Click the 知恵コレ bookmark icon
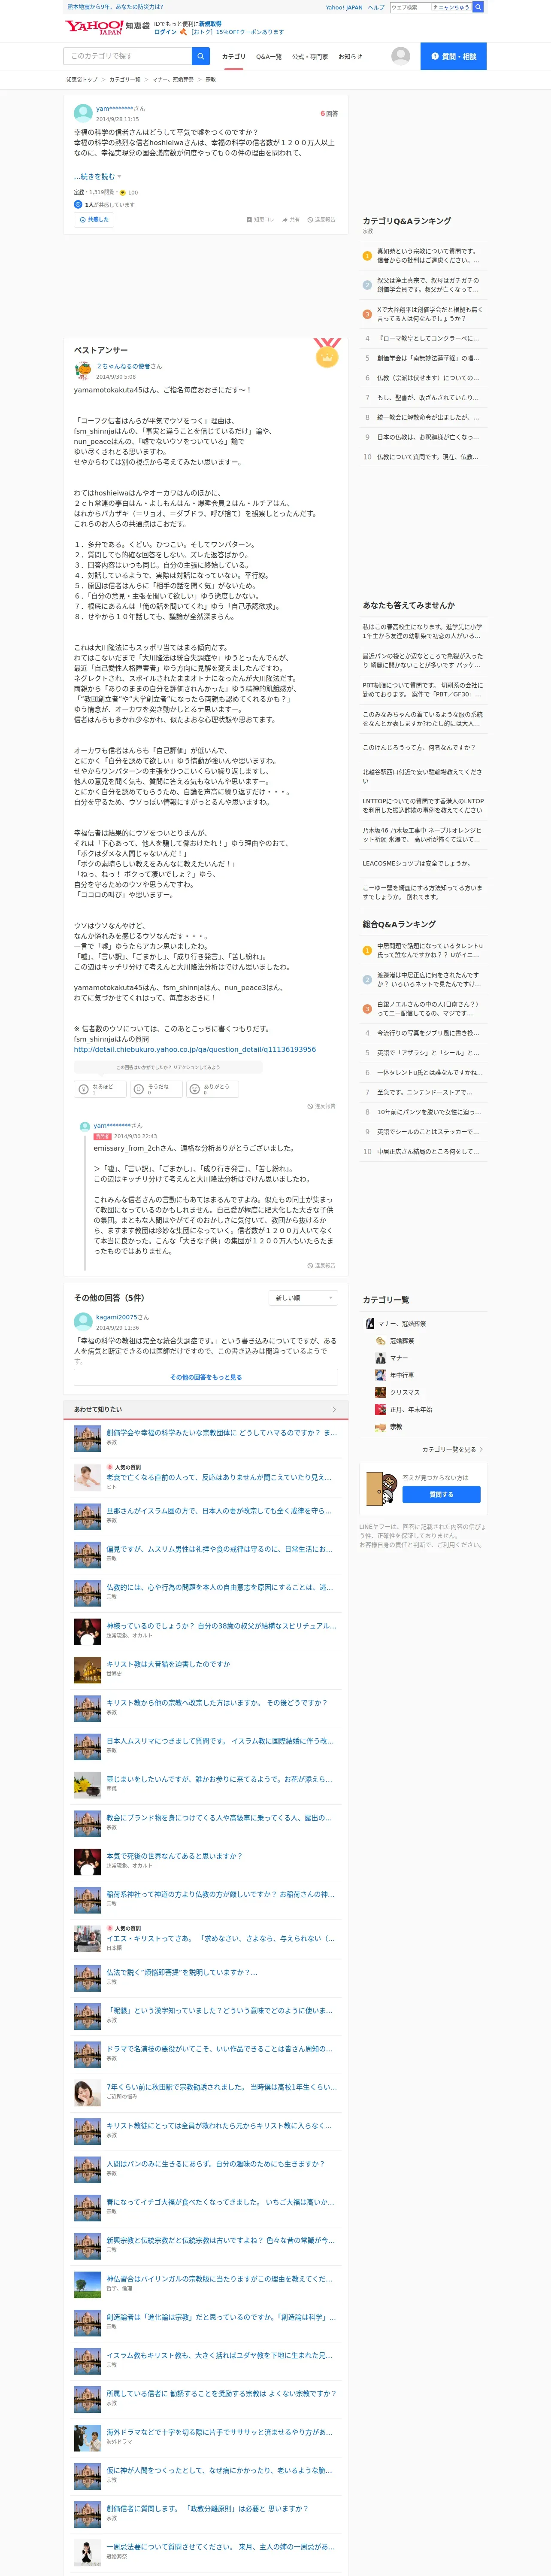The image size is (551, 2576). 260,219
